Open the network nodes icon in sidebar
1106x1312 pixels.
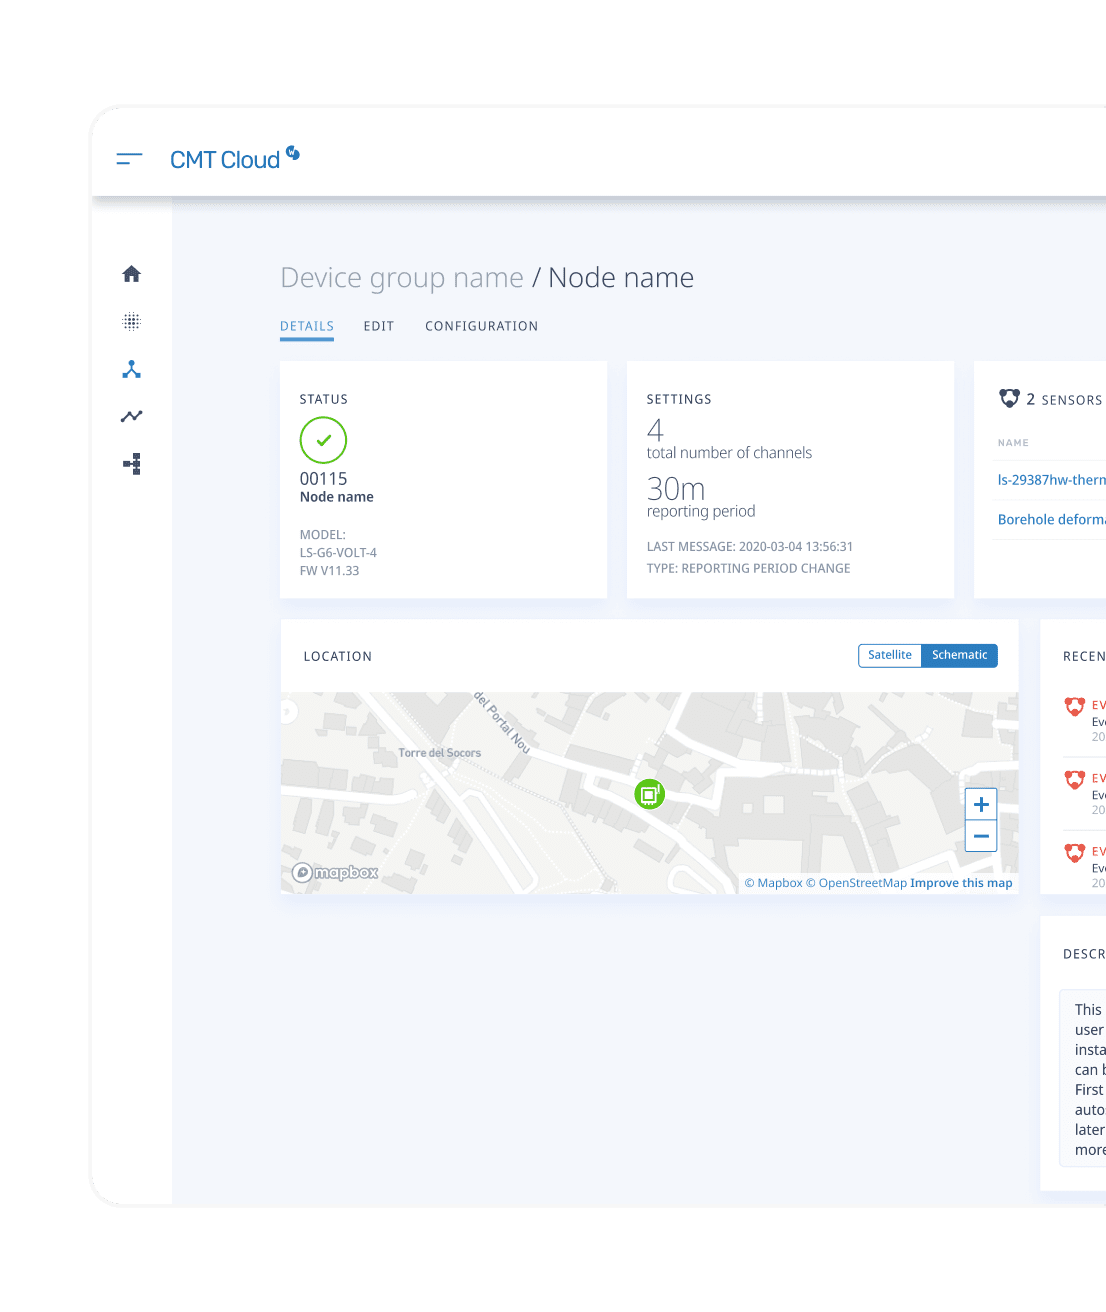pos(131,369)
